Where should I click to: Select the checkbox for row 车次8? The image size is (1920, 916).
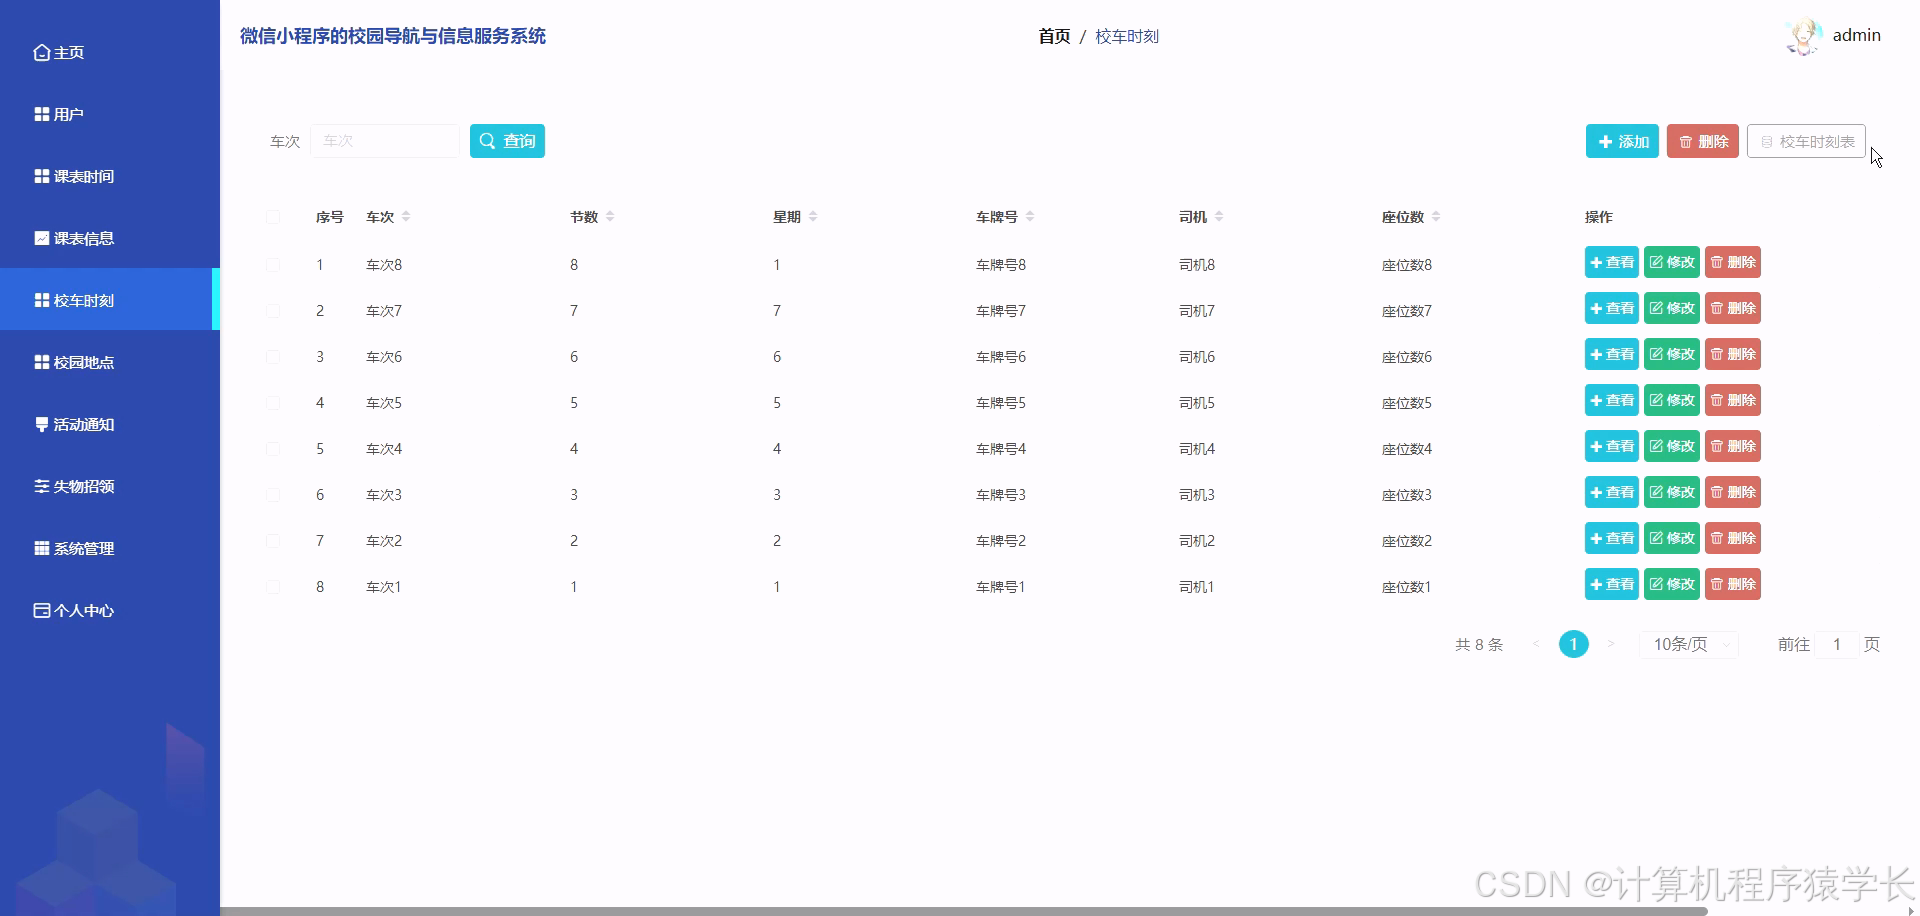pos(273,265)
